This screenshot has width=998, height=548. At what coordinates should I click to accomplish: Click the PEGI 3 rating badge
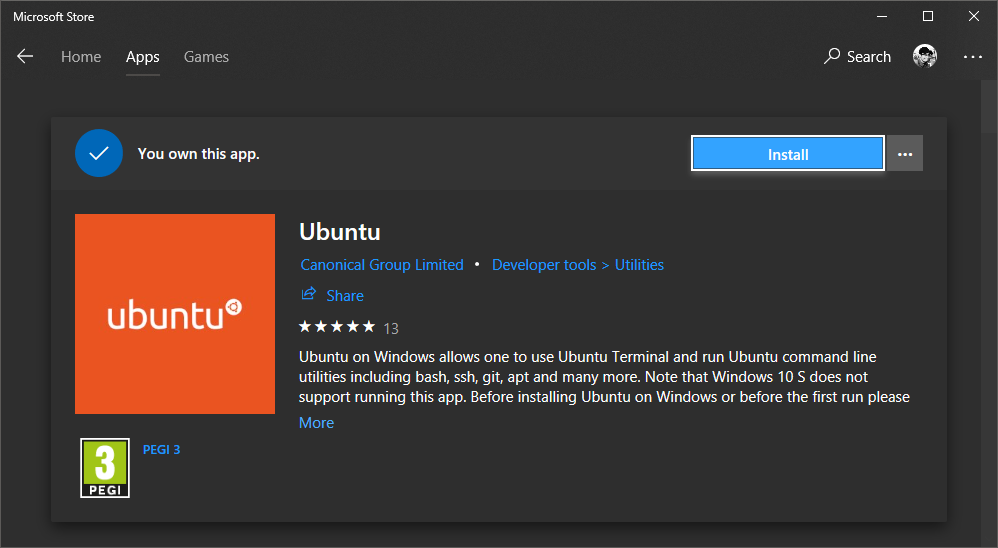(105, 468)
